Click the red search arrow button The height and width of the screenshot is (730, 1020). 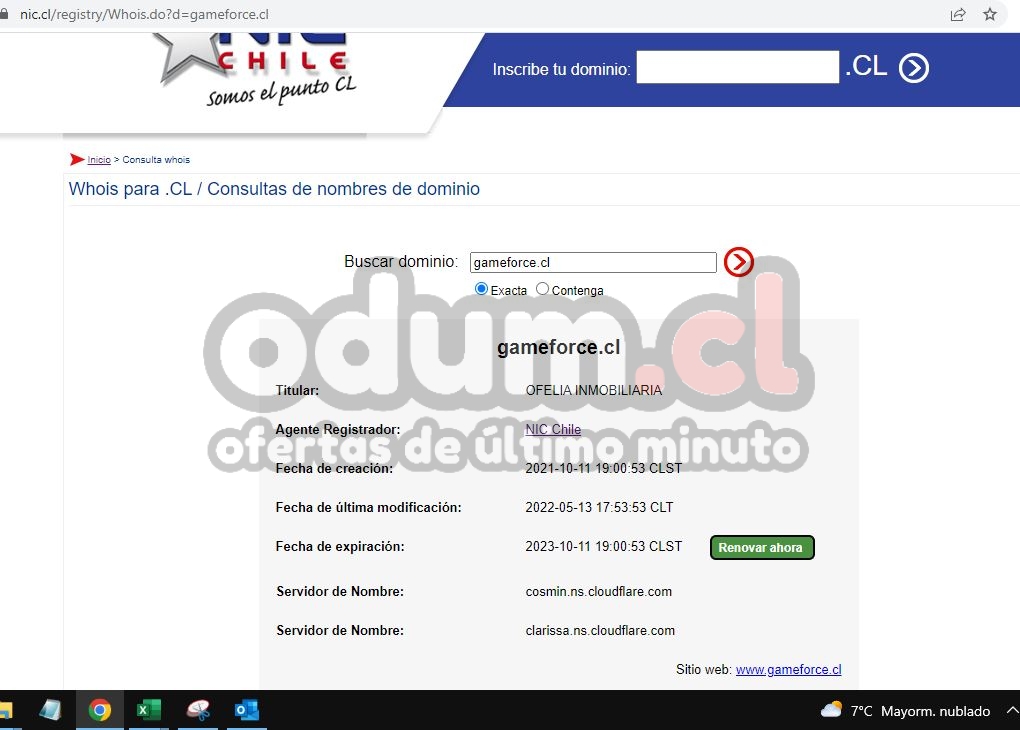pos(738,262)
